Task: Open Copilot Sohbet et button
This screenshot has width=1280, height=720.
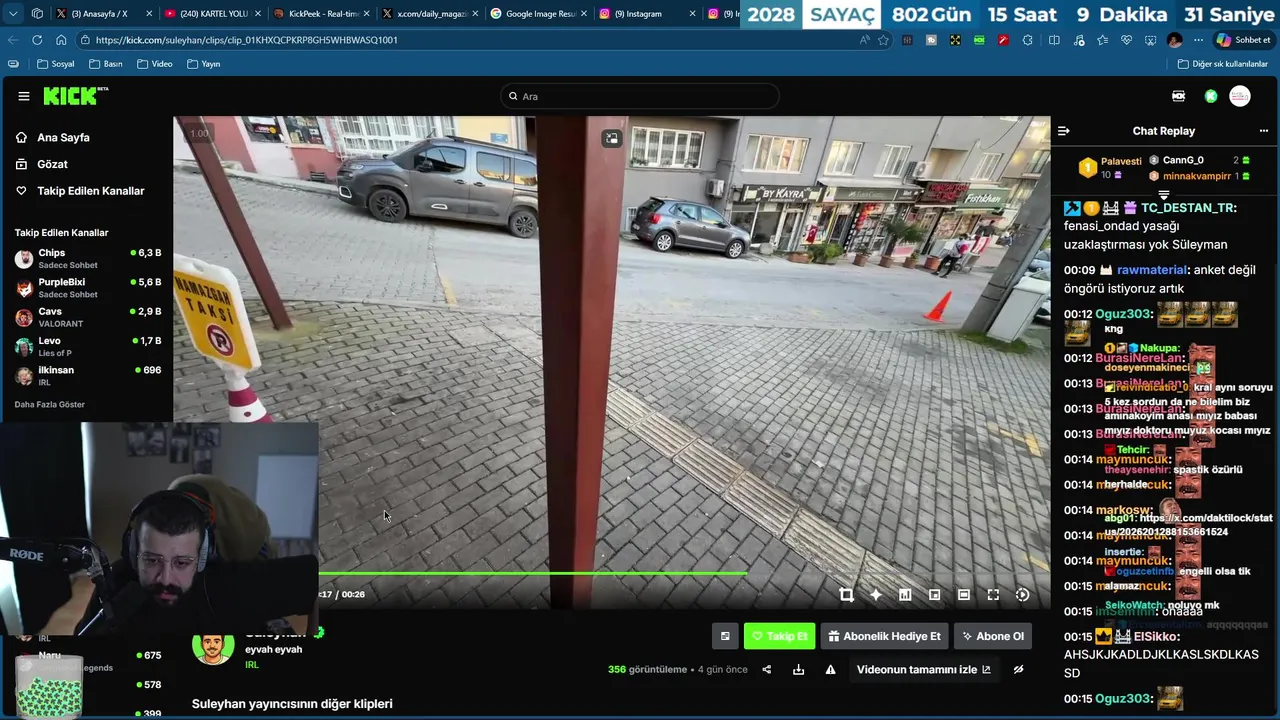Action: tap(1243, 40)
